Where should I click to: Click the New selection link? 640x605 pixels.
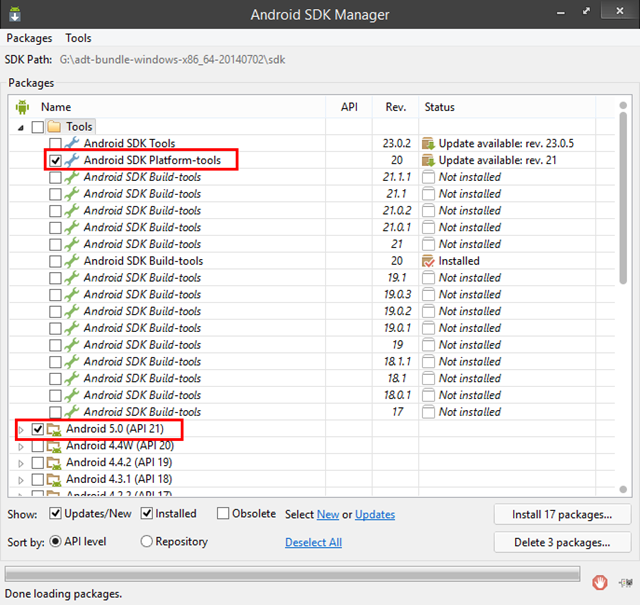328,514
